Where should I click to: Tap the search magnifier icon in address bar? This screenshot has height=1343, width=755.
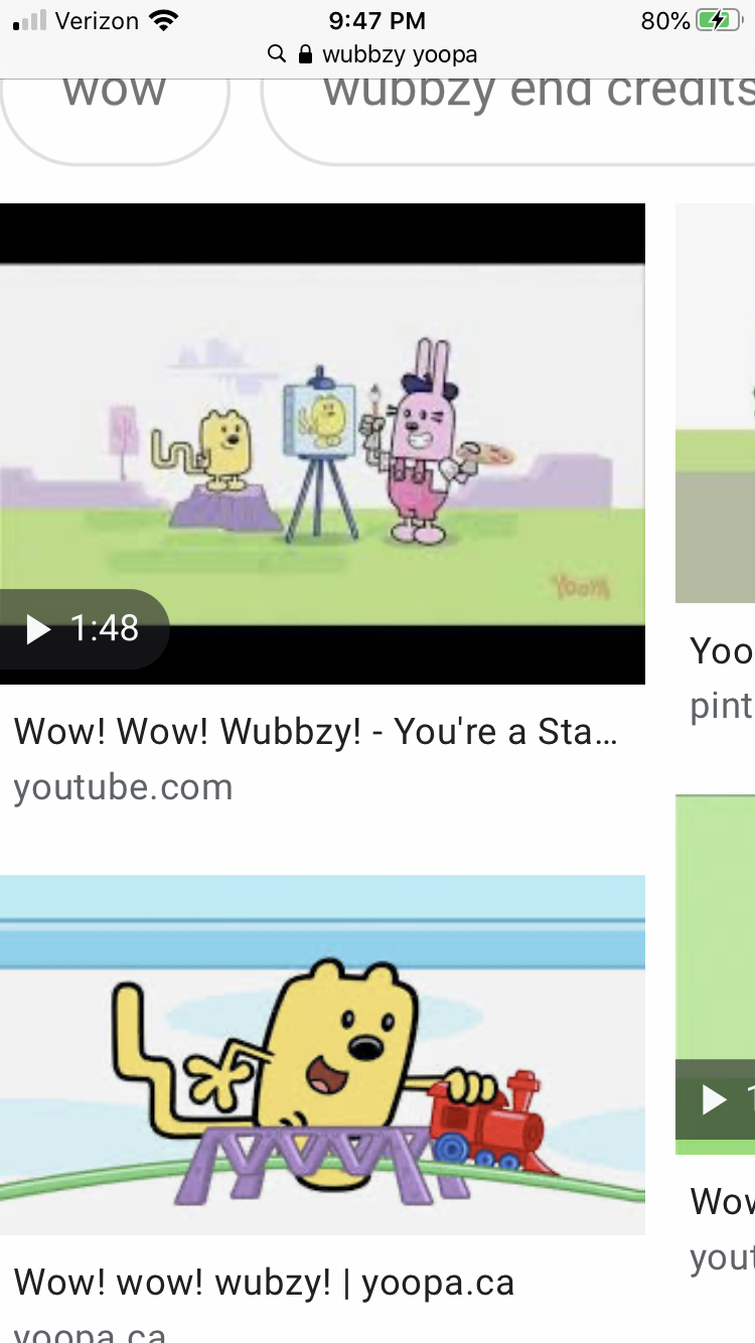click(277, 54)
